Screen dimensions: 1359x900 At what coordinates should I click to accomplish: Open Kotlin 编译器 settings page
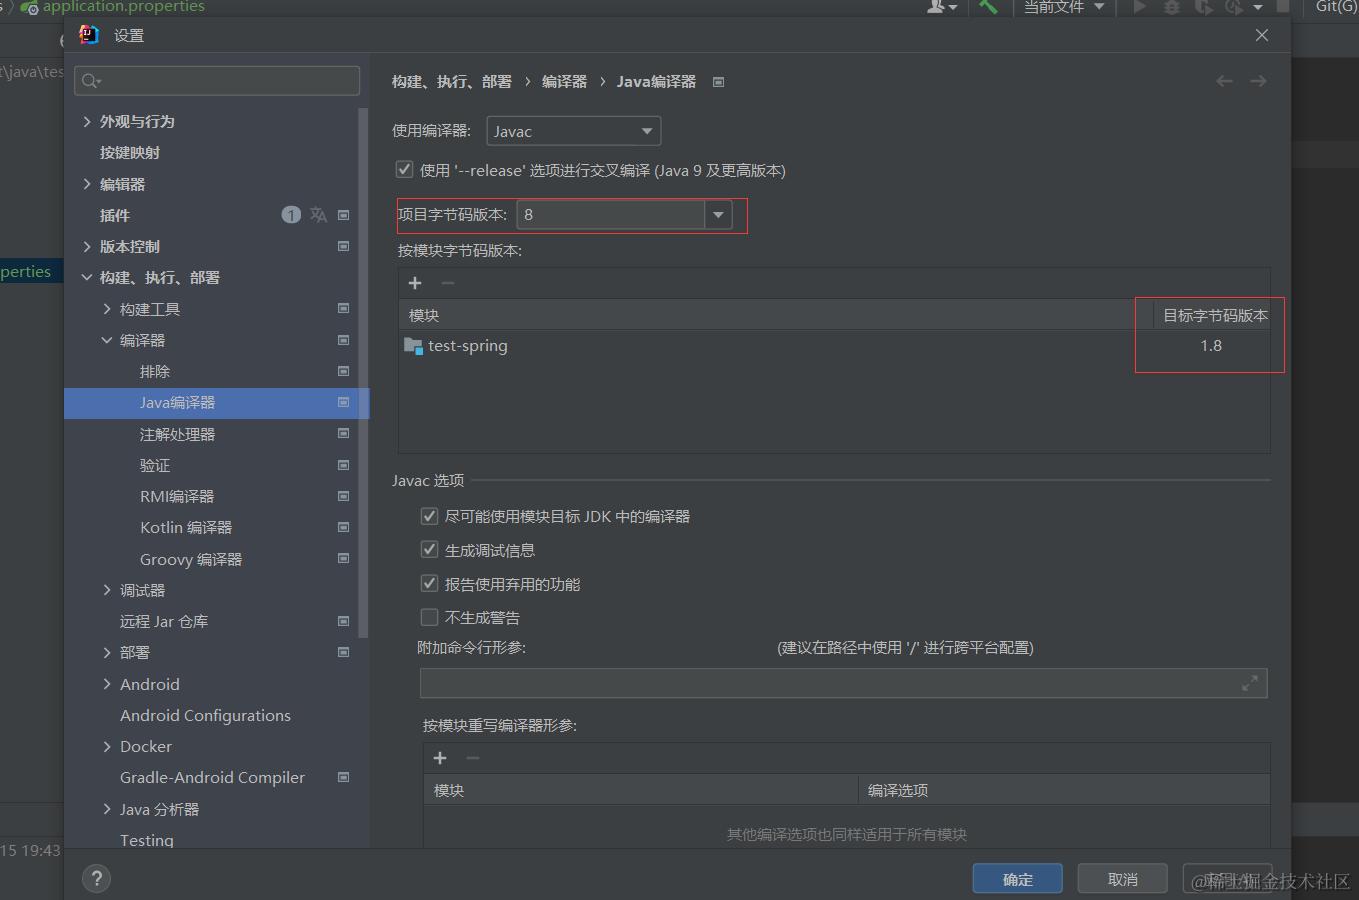186,527
